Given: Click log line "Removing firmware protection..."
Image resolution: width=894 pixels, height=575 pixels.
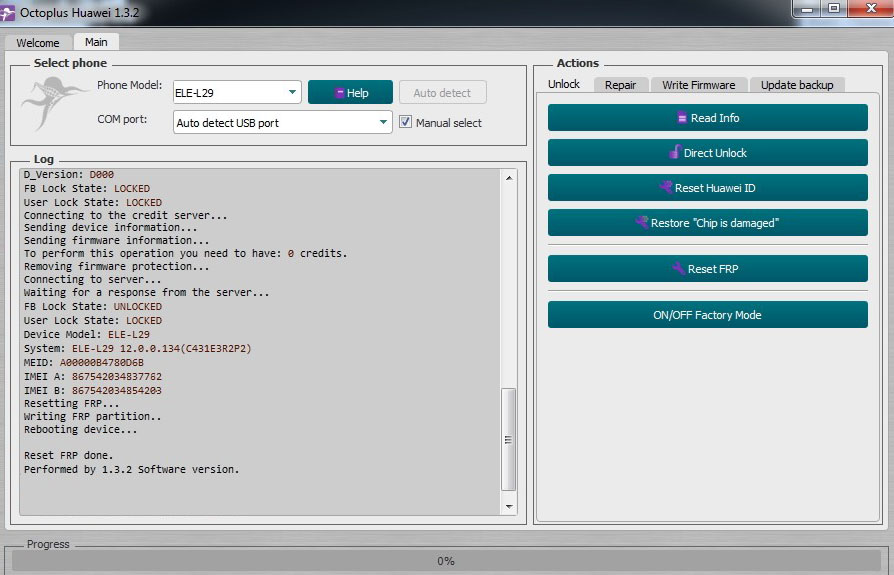Looking at the screenshot, I should (x=116, y=266).
